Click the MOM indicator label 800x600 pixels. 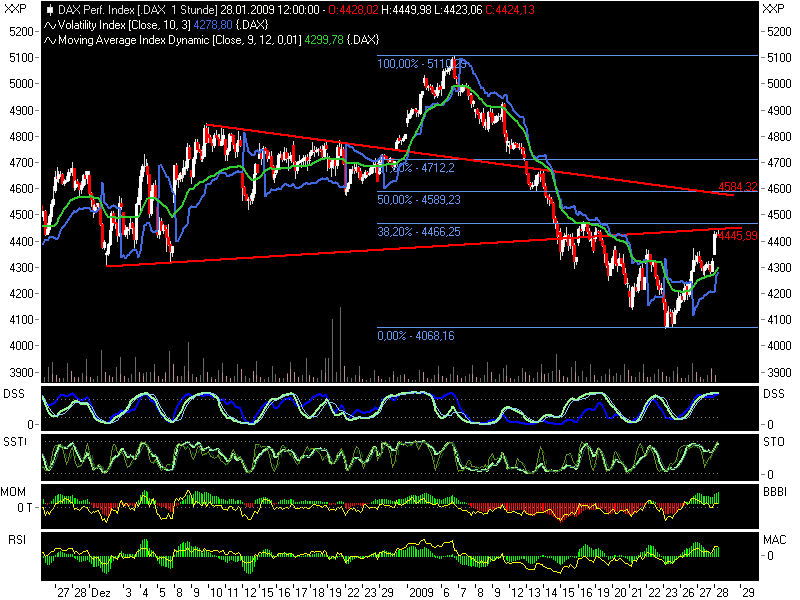click(13, 492)
